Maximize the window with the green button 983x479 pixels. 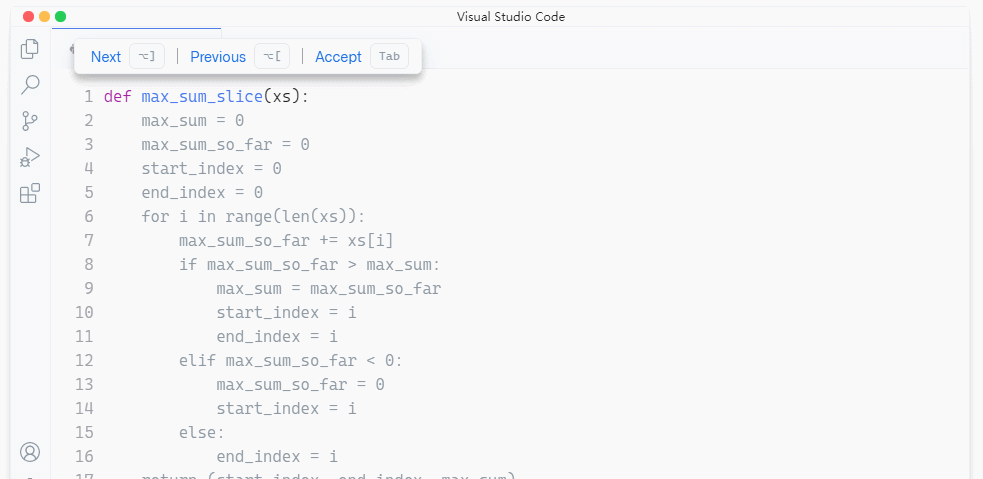coord(60,16)
